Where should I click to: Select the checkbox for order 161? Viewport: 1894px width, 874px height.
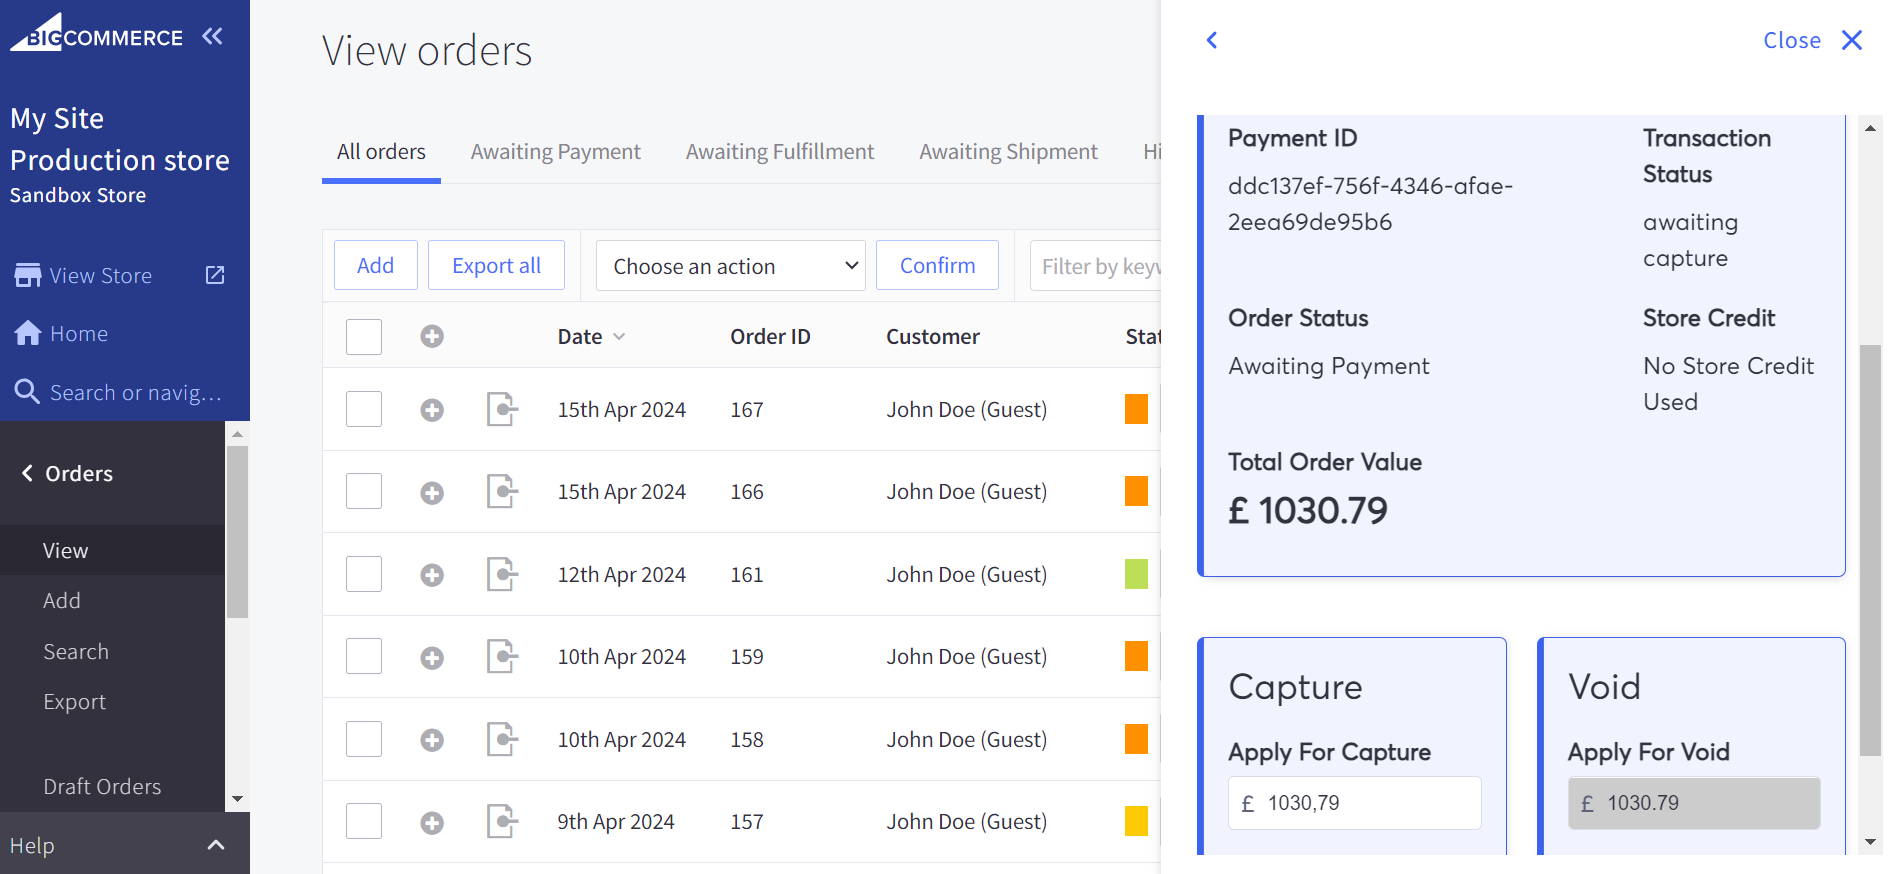point(364,575)
